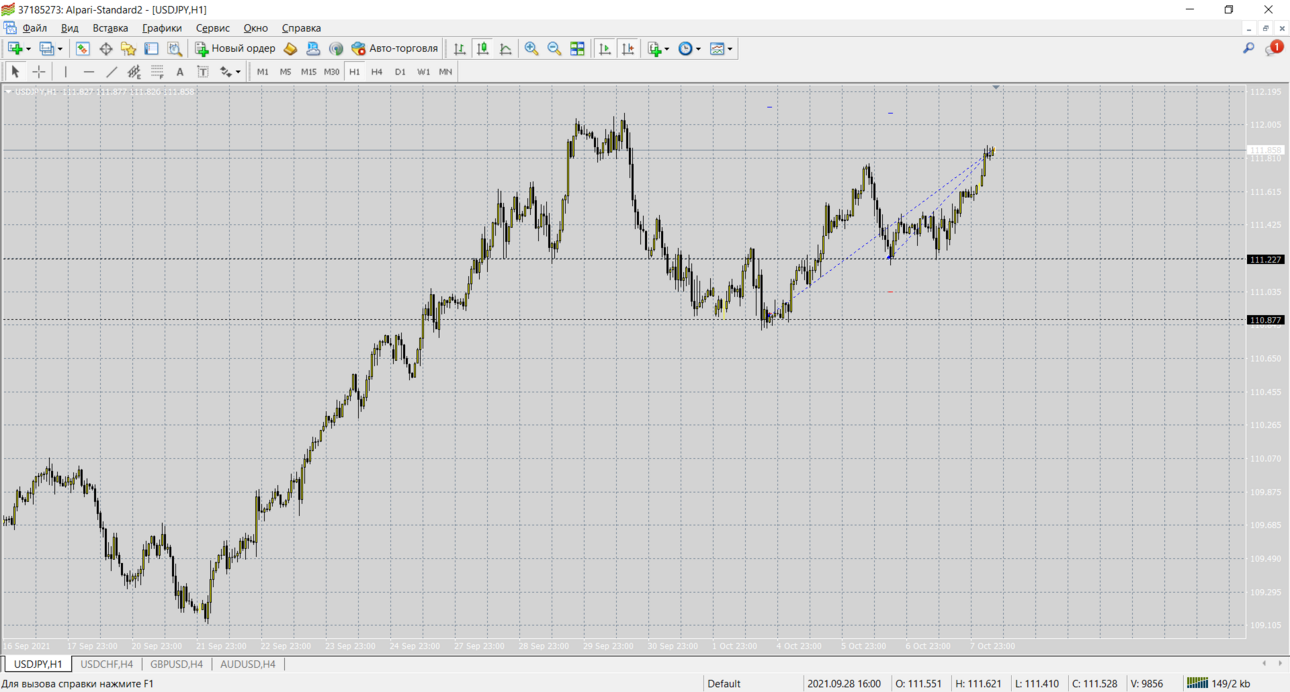The width and height of the screenshot is (1290, 692).
Task: Open the Окно menu
Action: point(256,28)
